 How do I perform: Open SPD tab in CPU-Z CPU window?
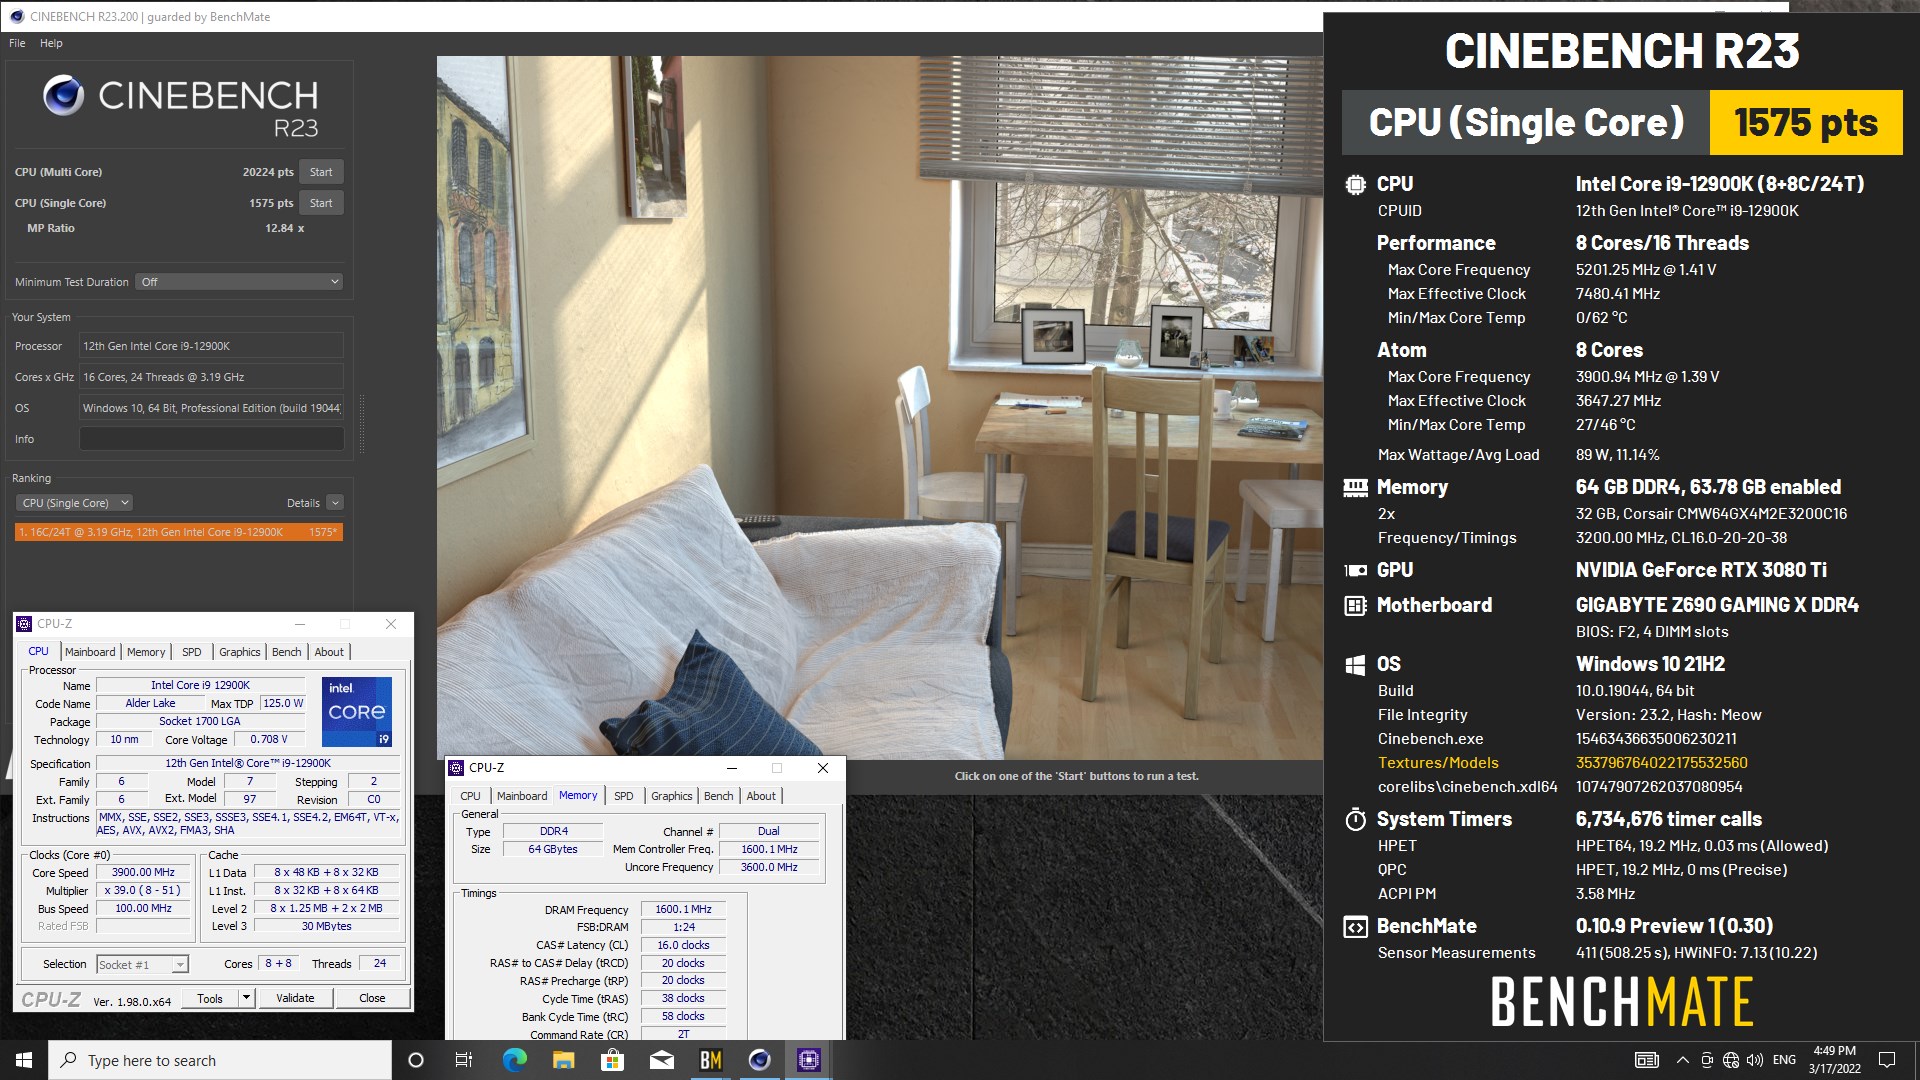[192, 652]
